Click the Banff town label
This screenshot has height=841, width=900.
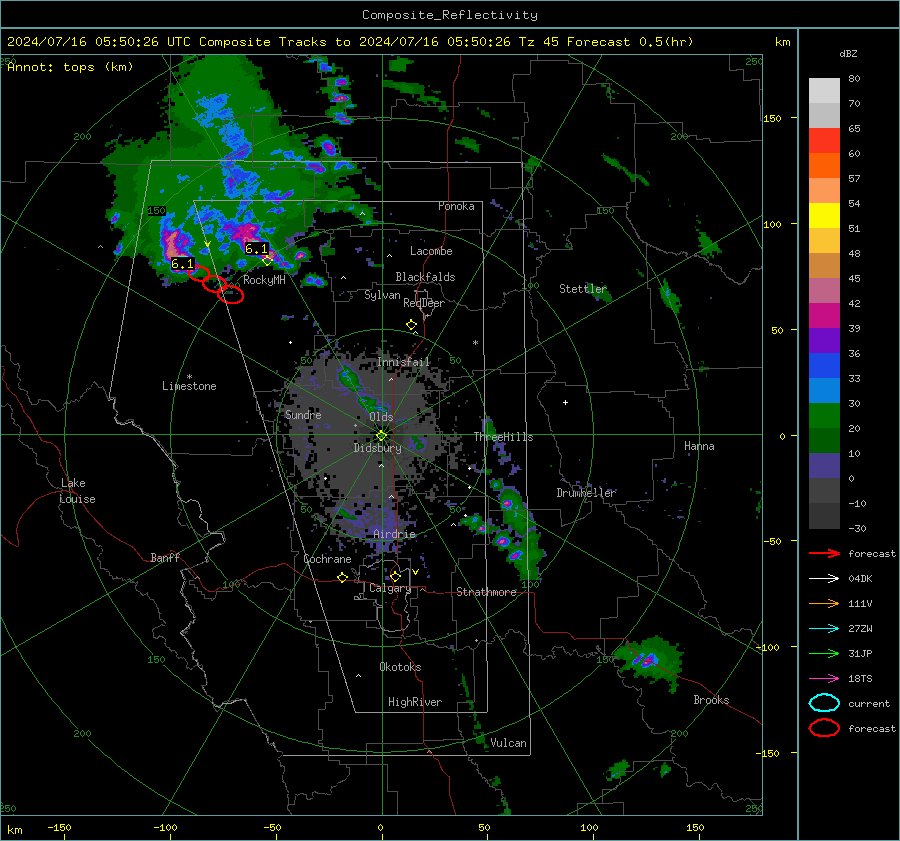point(165,558)
